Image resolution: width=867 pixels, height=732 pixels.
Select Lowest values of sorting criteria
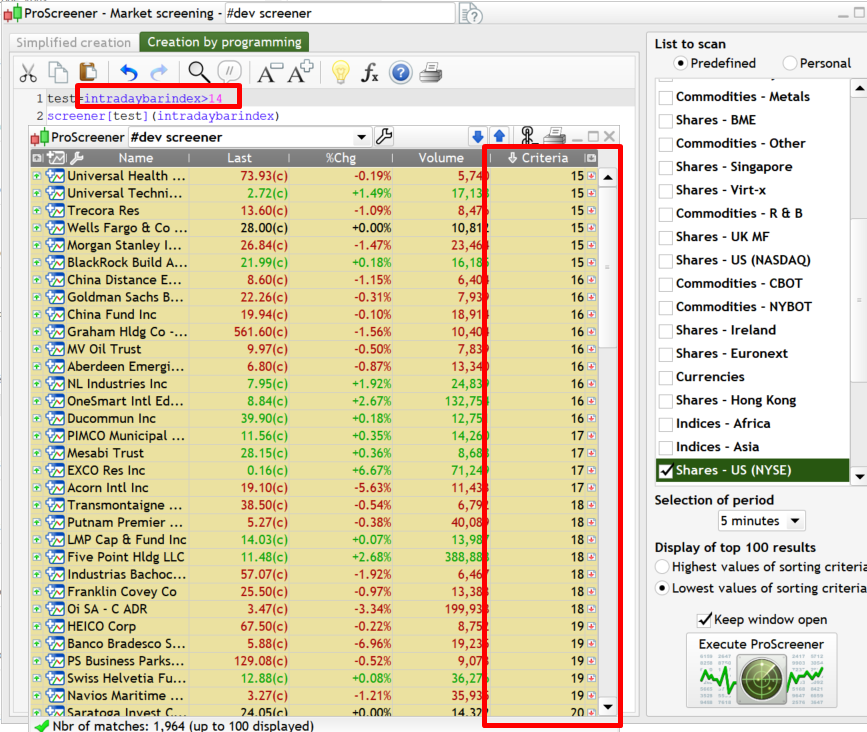tap(662, 588)
